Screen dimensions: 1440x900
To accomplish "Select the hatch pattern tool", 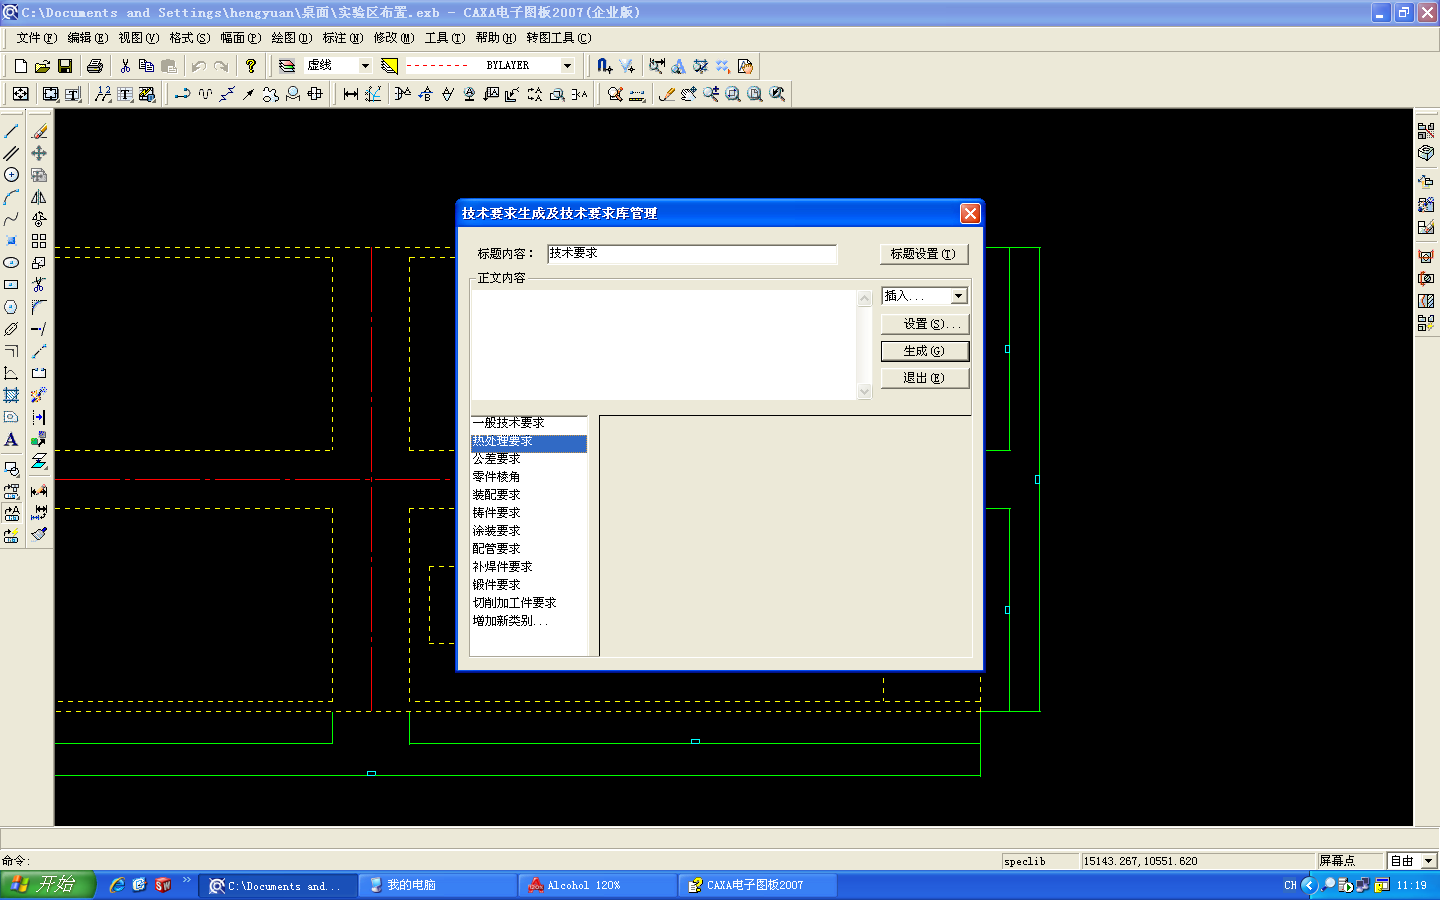I will click(12, 395).
